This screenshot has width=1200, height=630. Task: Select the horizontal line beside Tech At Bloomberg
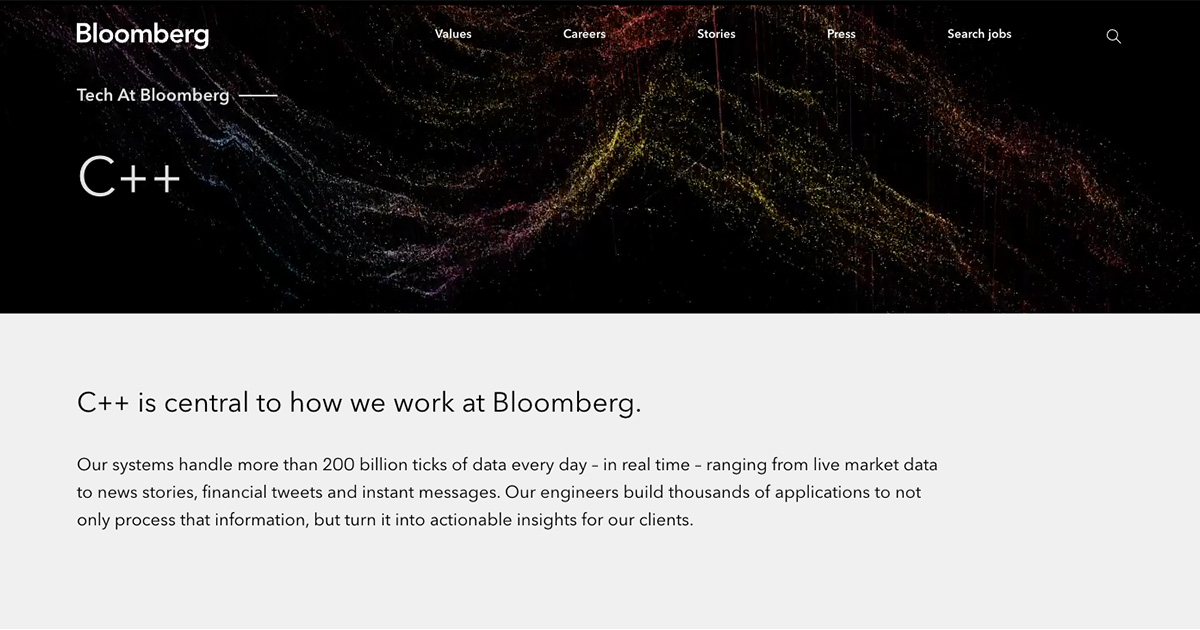click(x=258, y=96)
